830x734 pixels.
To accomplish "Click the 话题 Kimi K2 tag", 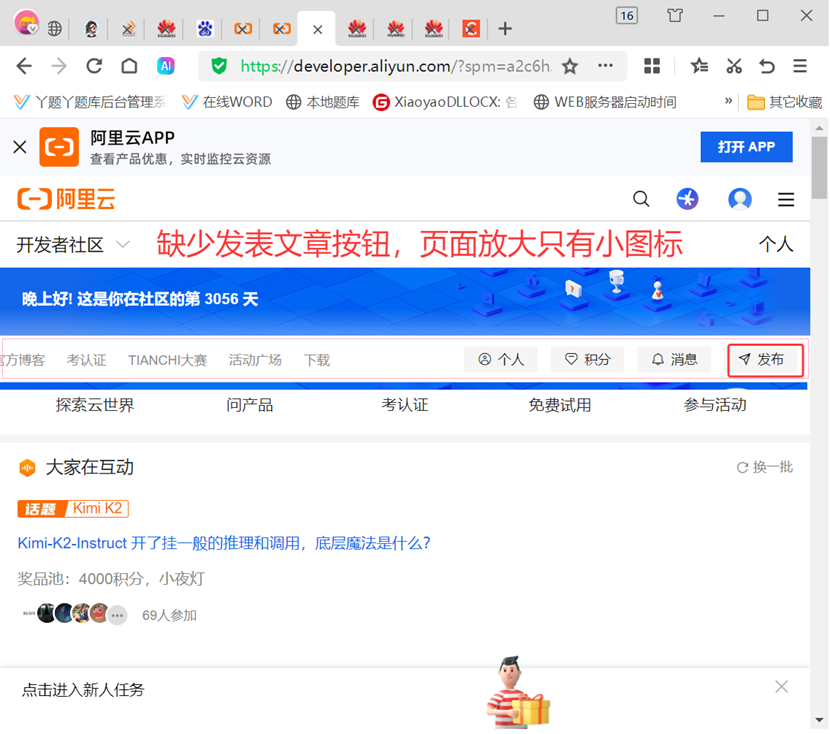I will (x=73, y=509).
